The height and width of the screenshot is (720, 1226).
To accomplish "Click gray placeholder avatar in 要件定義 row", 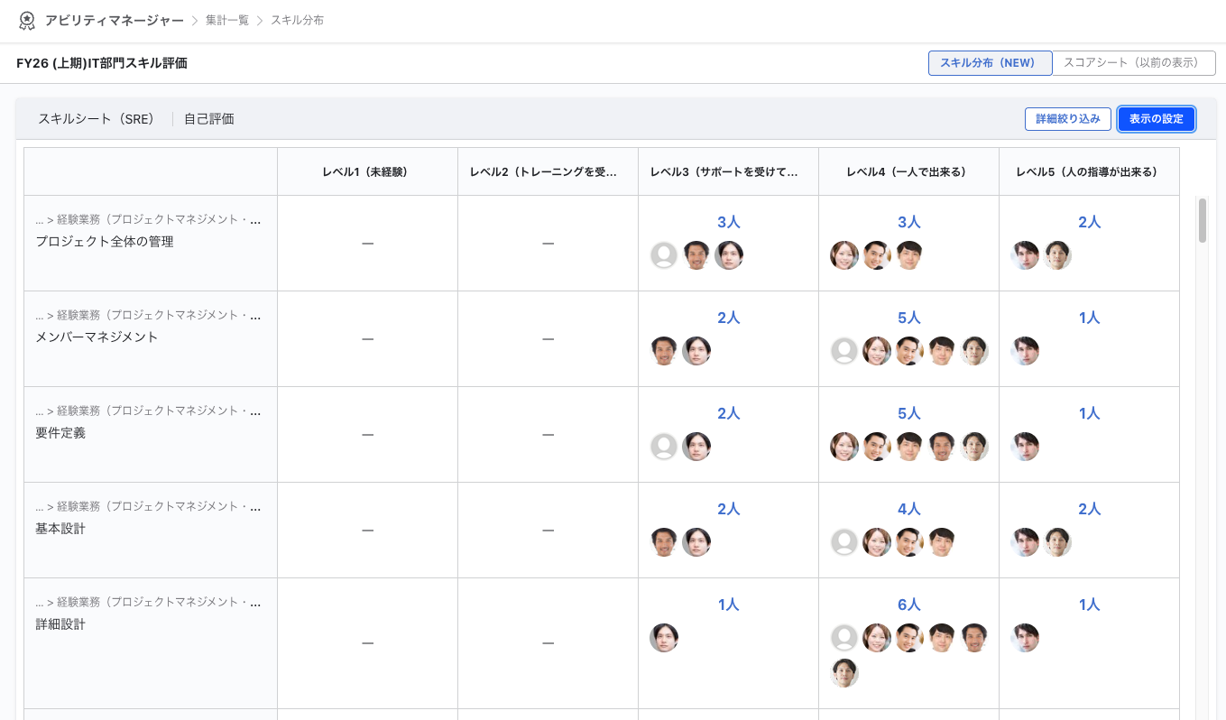I will [664, 446].
